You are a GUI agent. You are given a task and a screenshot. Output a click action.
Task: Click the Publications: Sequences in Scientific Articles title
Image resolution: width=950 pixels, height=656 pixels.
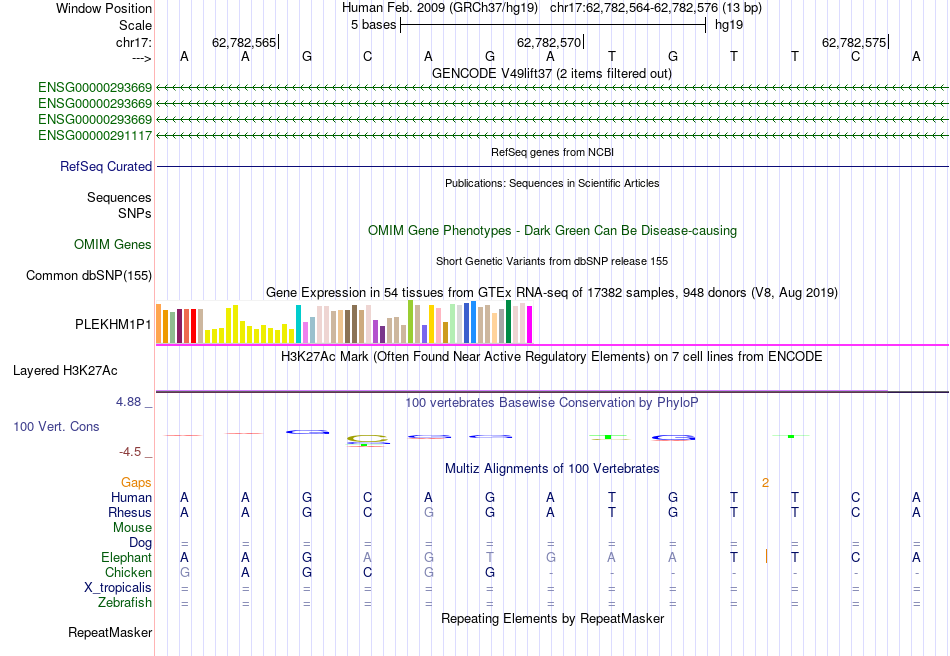[x=552, y=183]
